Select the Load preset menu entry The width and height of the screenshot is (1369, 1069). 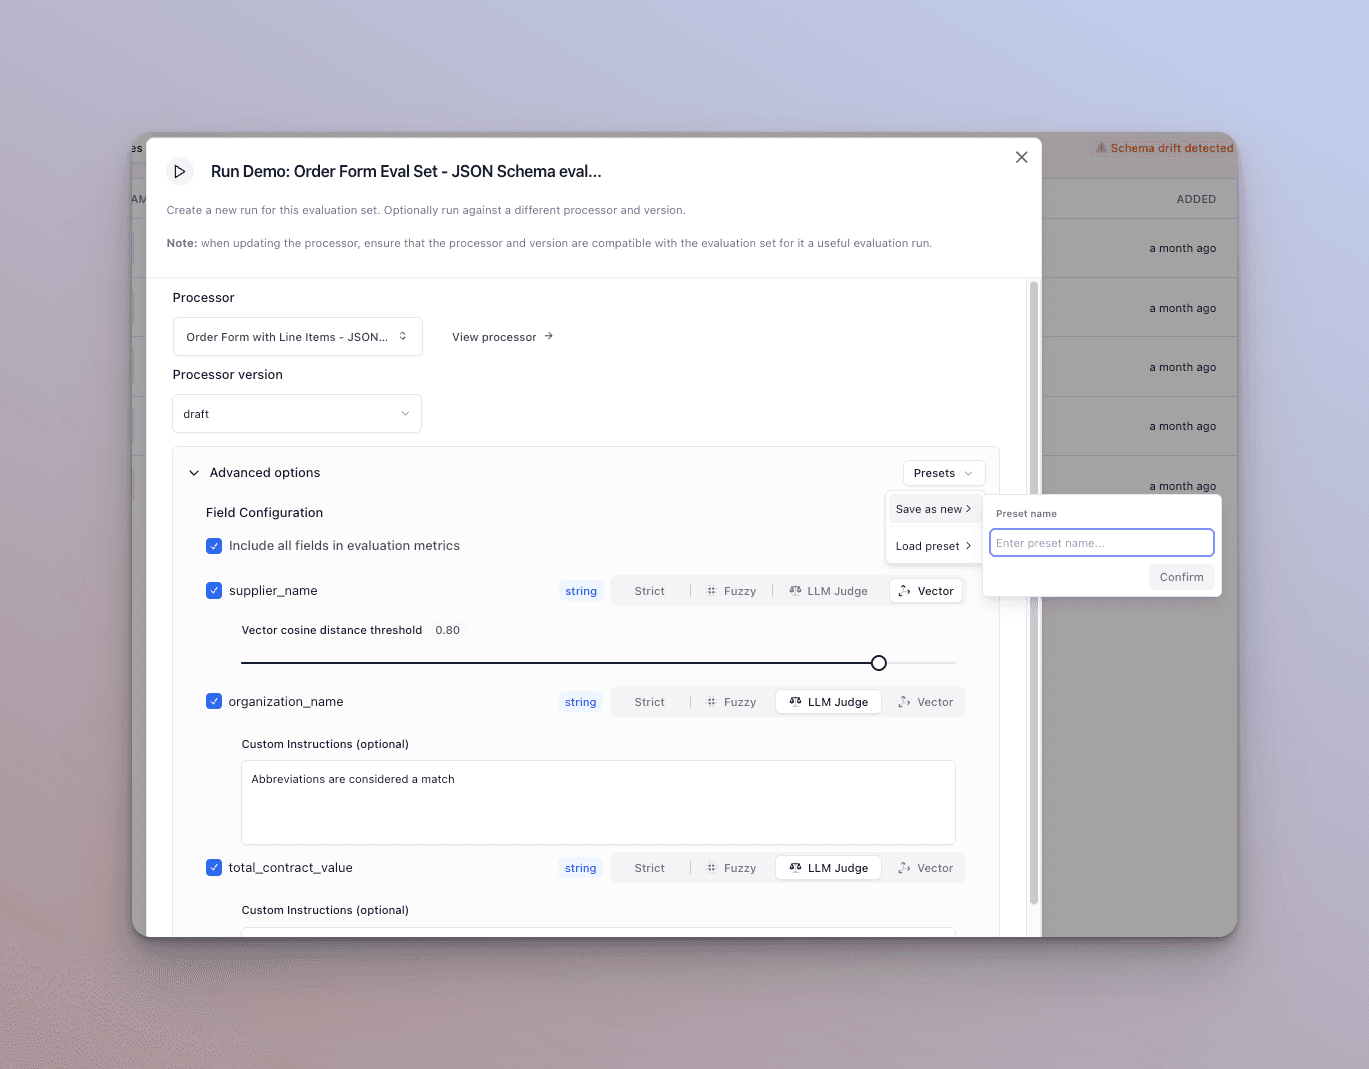click(x=934, y=546)
